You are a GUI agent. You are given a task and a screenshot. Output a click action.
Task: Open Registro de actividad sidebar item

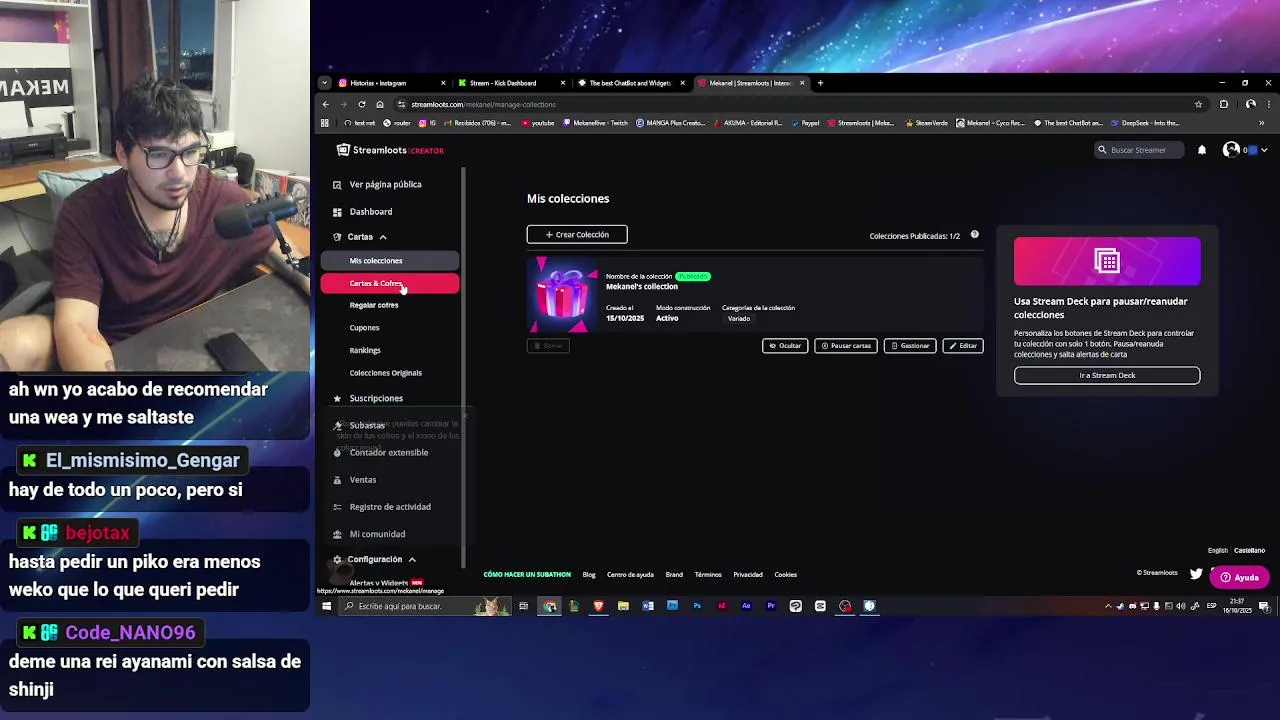tap(390, 507)
